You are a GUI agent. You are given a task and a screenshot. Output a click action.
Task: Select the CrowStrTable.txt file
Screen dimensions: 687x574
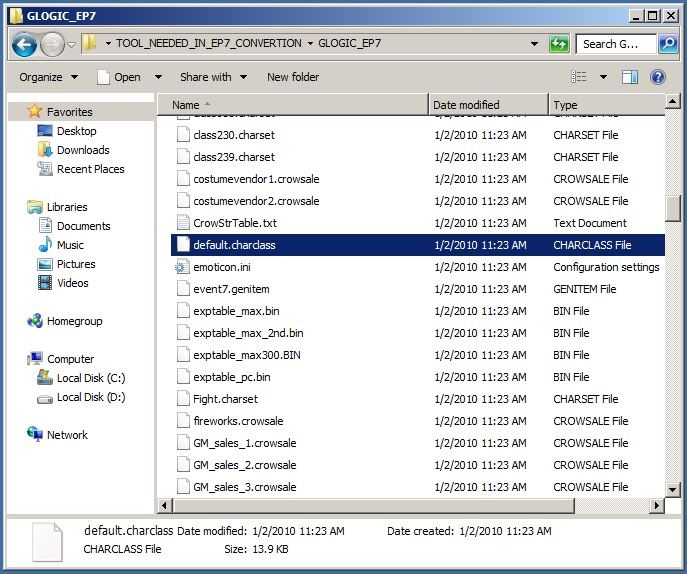(x=234, y=223)
